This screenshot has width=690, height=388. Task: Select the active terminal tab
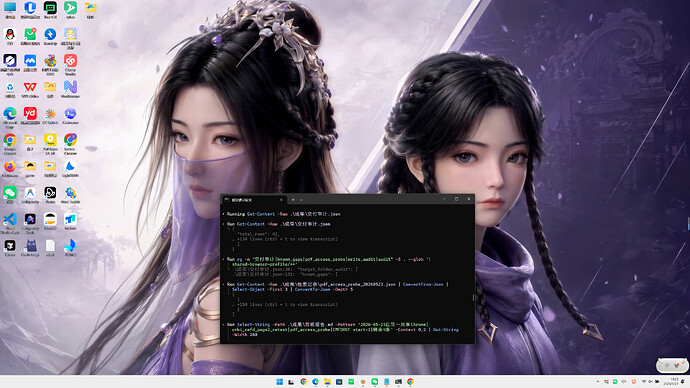[x=254, y=200]
